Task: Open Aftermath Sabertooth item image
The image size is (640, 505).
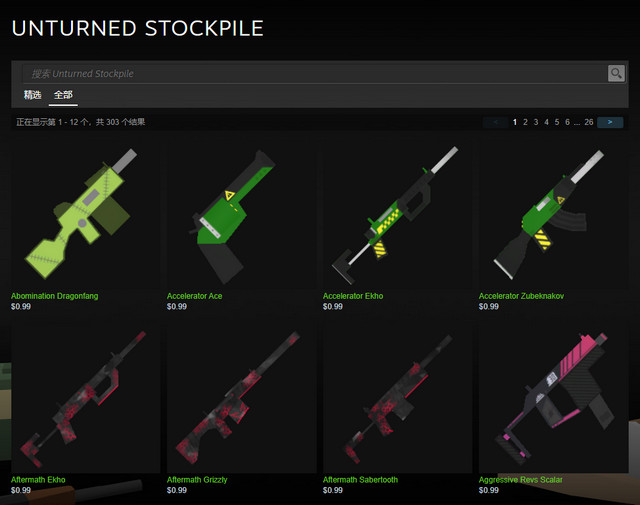Action: click(397, 397)
